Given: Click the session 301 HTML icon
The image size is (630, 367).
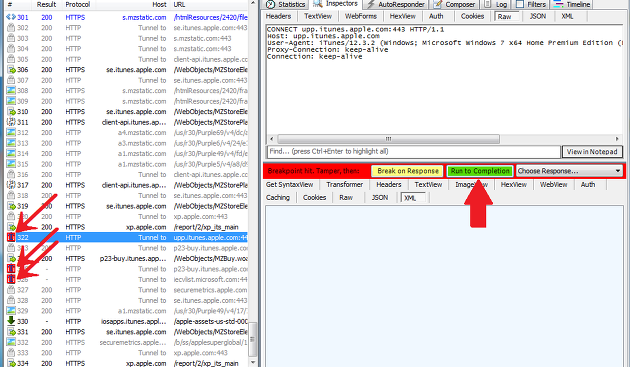Looking at the screenshot, I should 11,17.
